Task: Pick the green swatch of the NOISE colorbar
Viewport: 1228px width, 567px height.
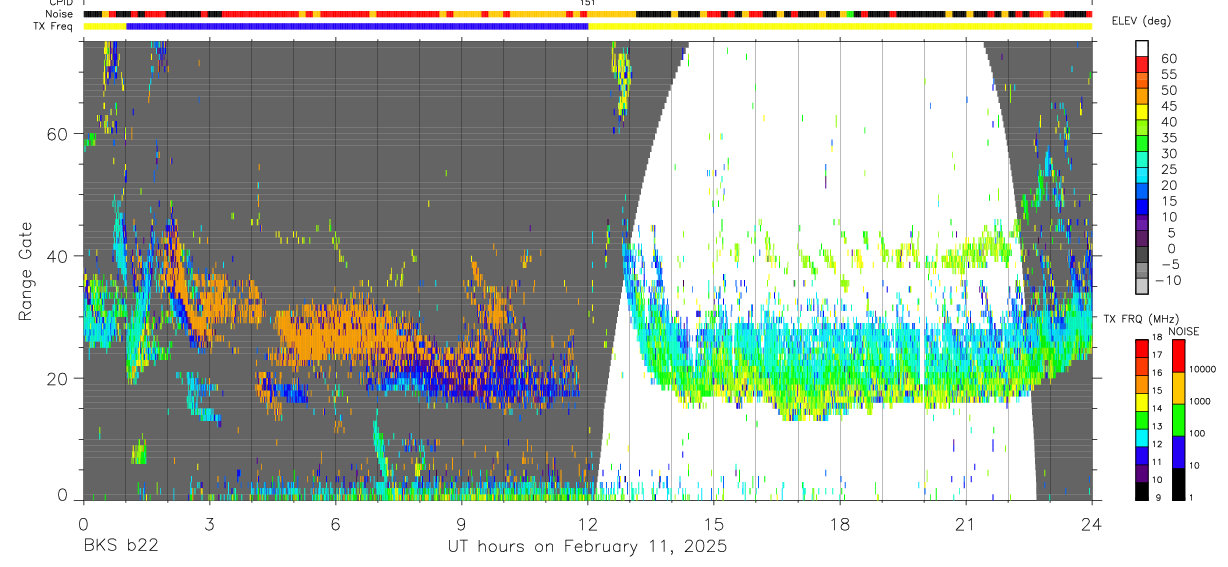Action: 1178,420
